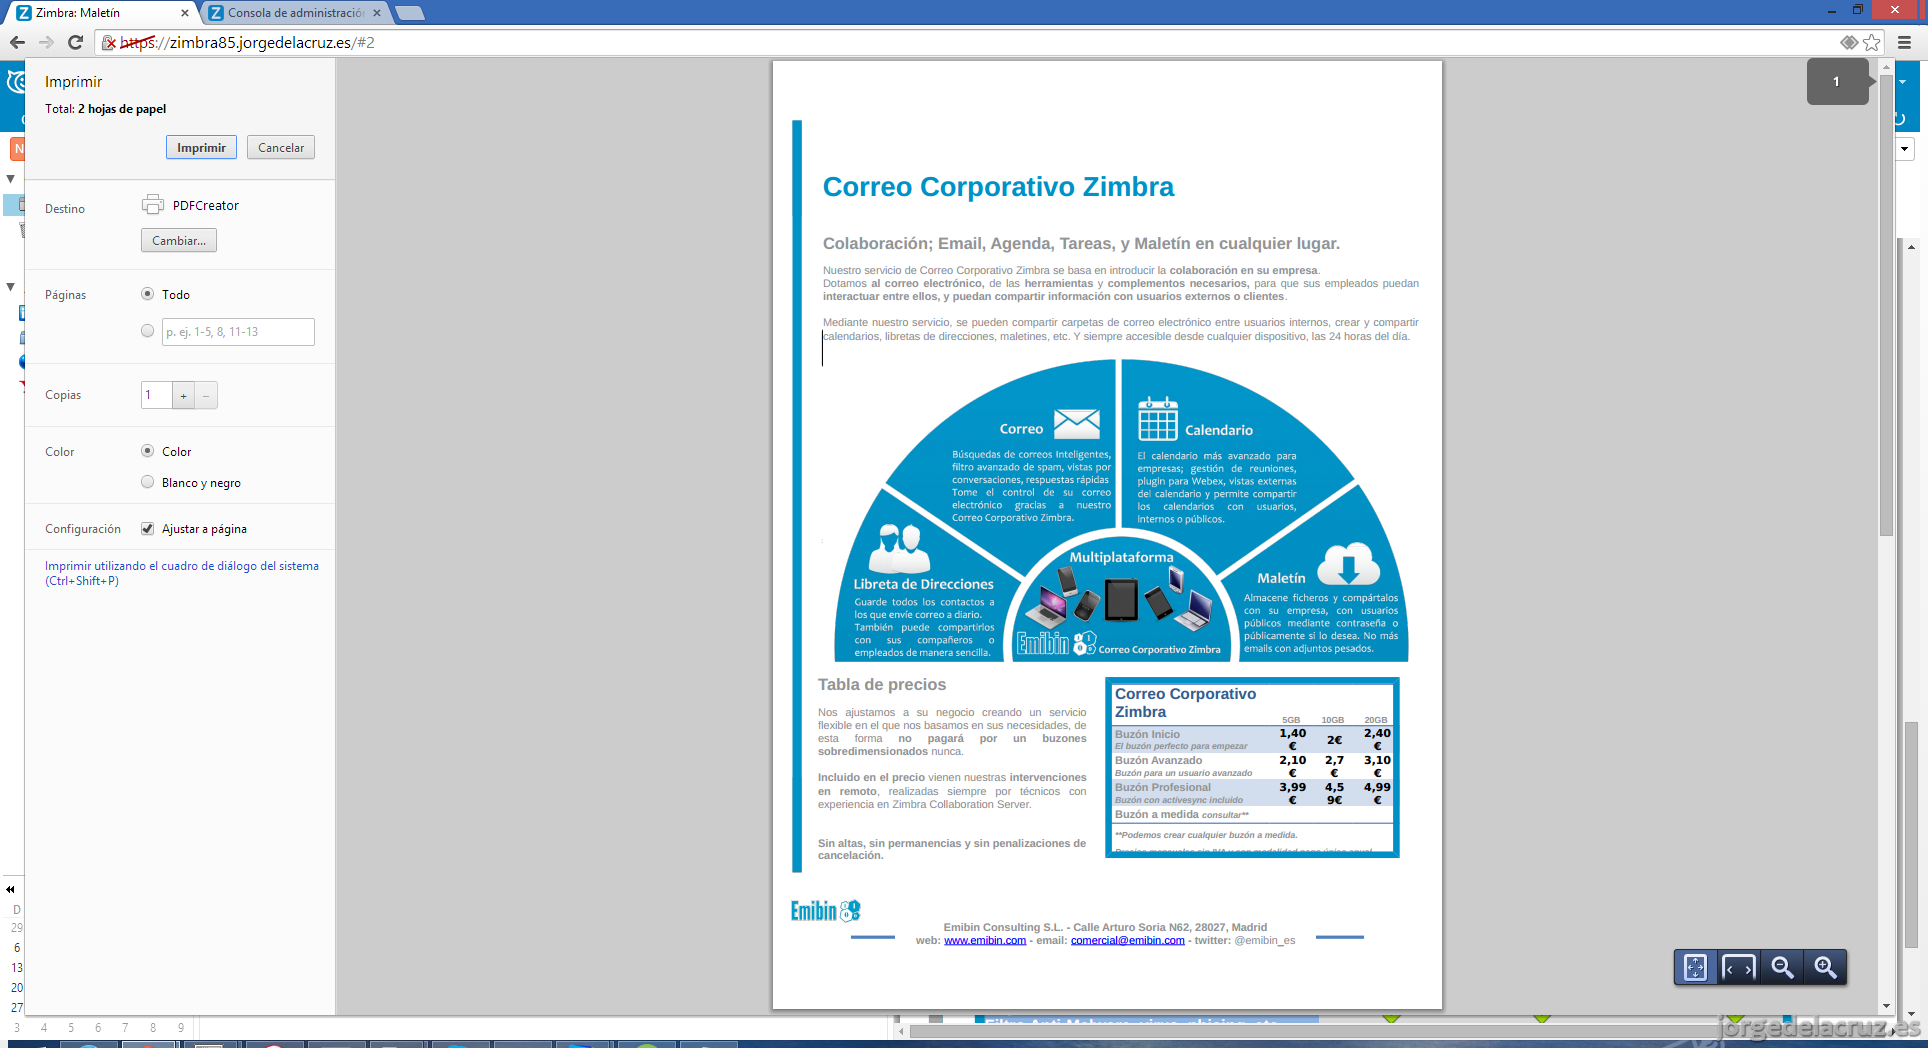Click the Cancelar button
1928x1048 pixels.
click(281, 147)
